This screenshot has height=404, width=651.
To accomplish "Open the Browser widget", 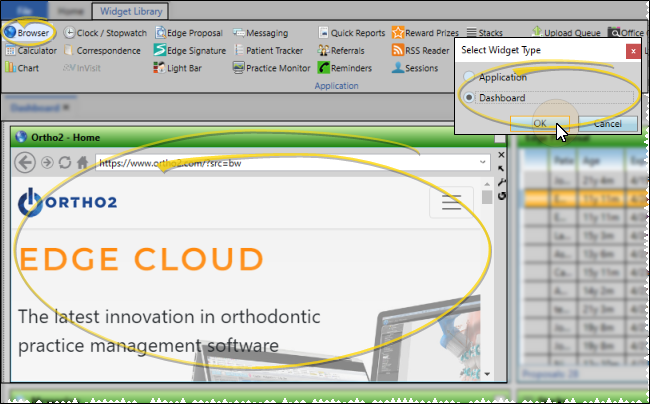I will pyautogui.click(x=28, y=32).
